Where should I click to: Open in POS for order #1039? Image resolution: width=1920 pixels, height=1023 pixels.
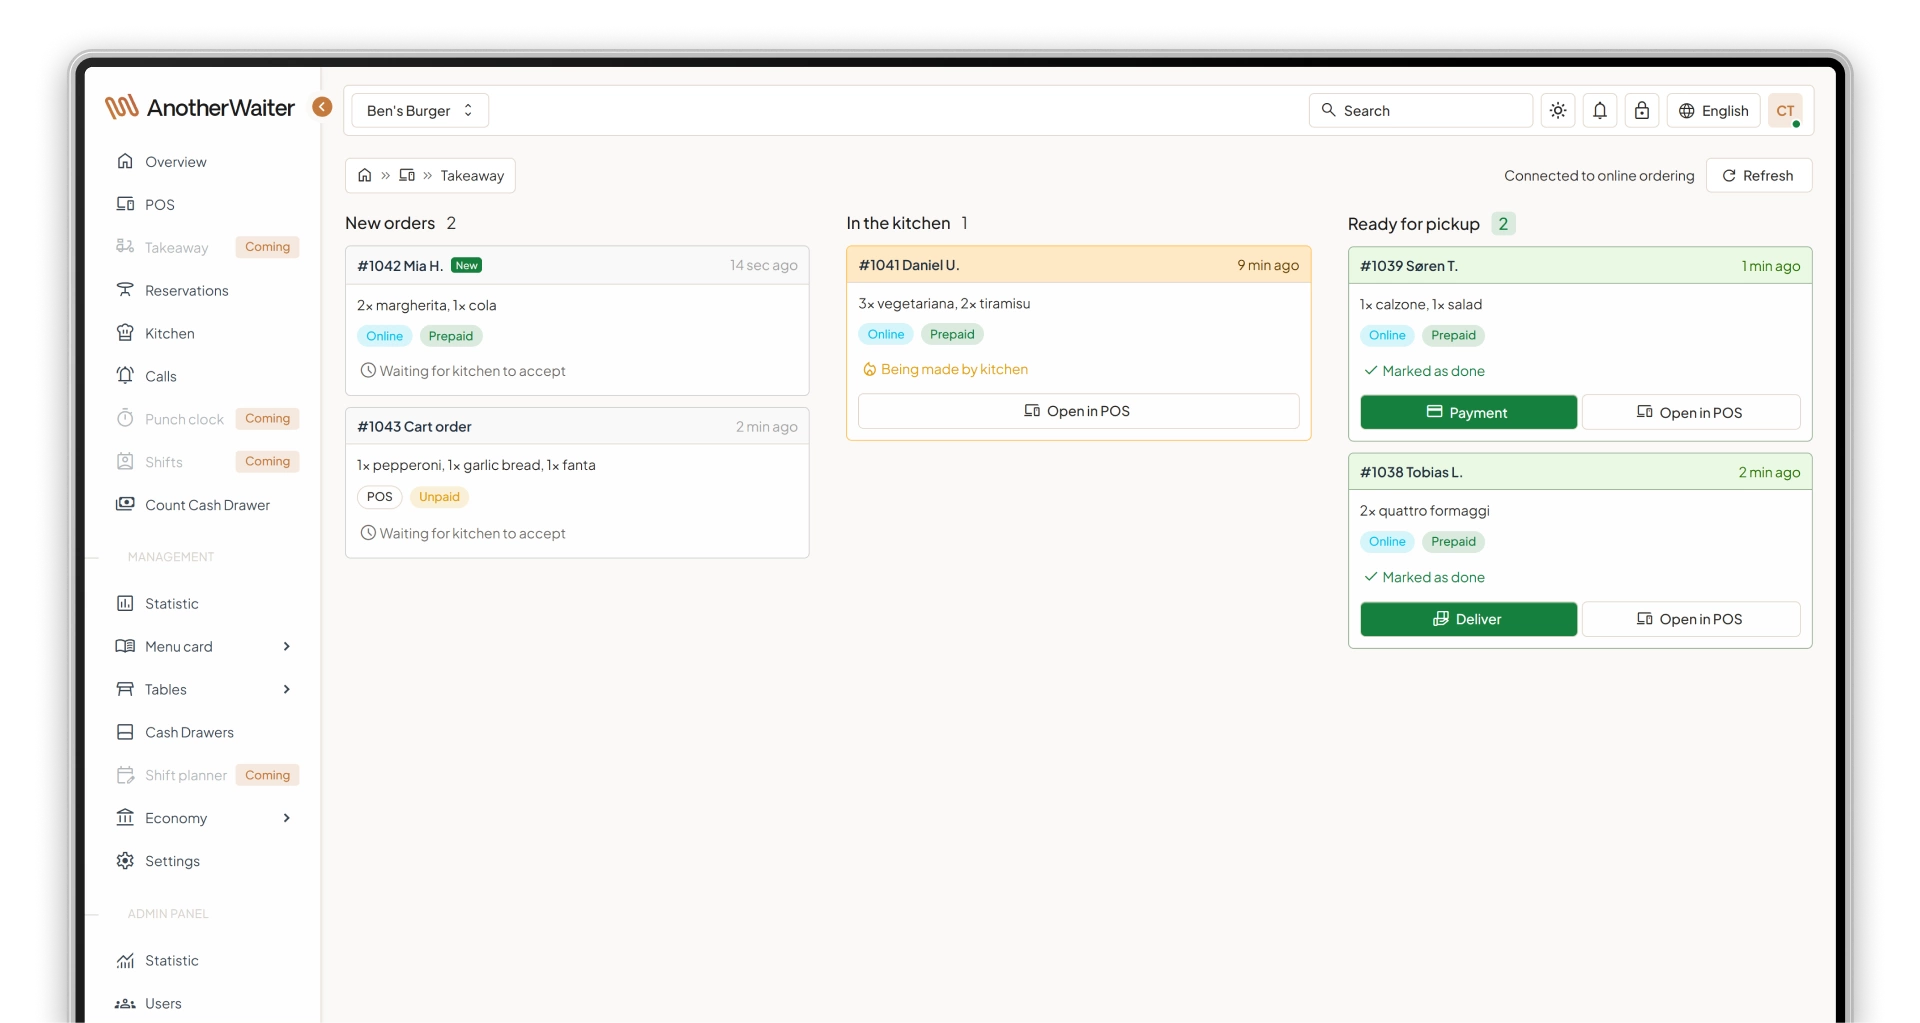coord(1691,413)
